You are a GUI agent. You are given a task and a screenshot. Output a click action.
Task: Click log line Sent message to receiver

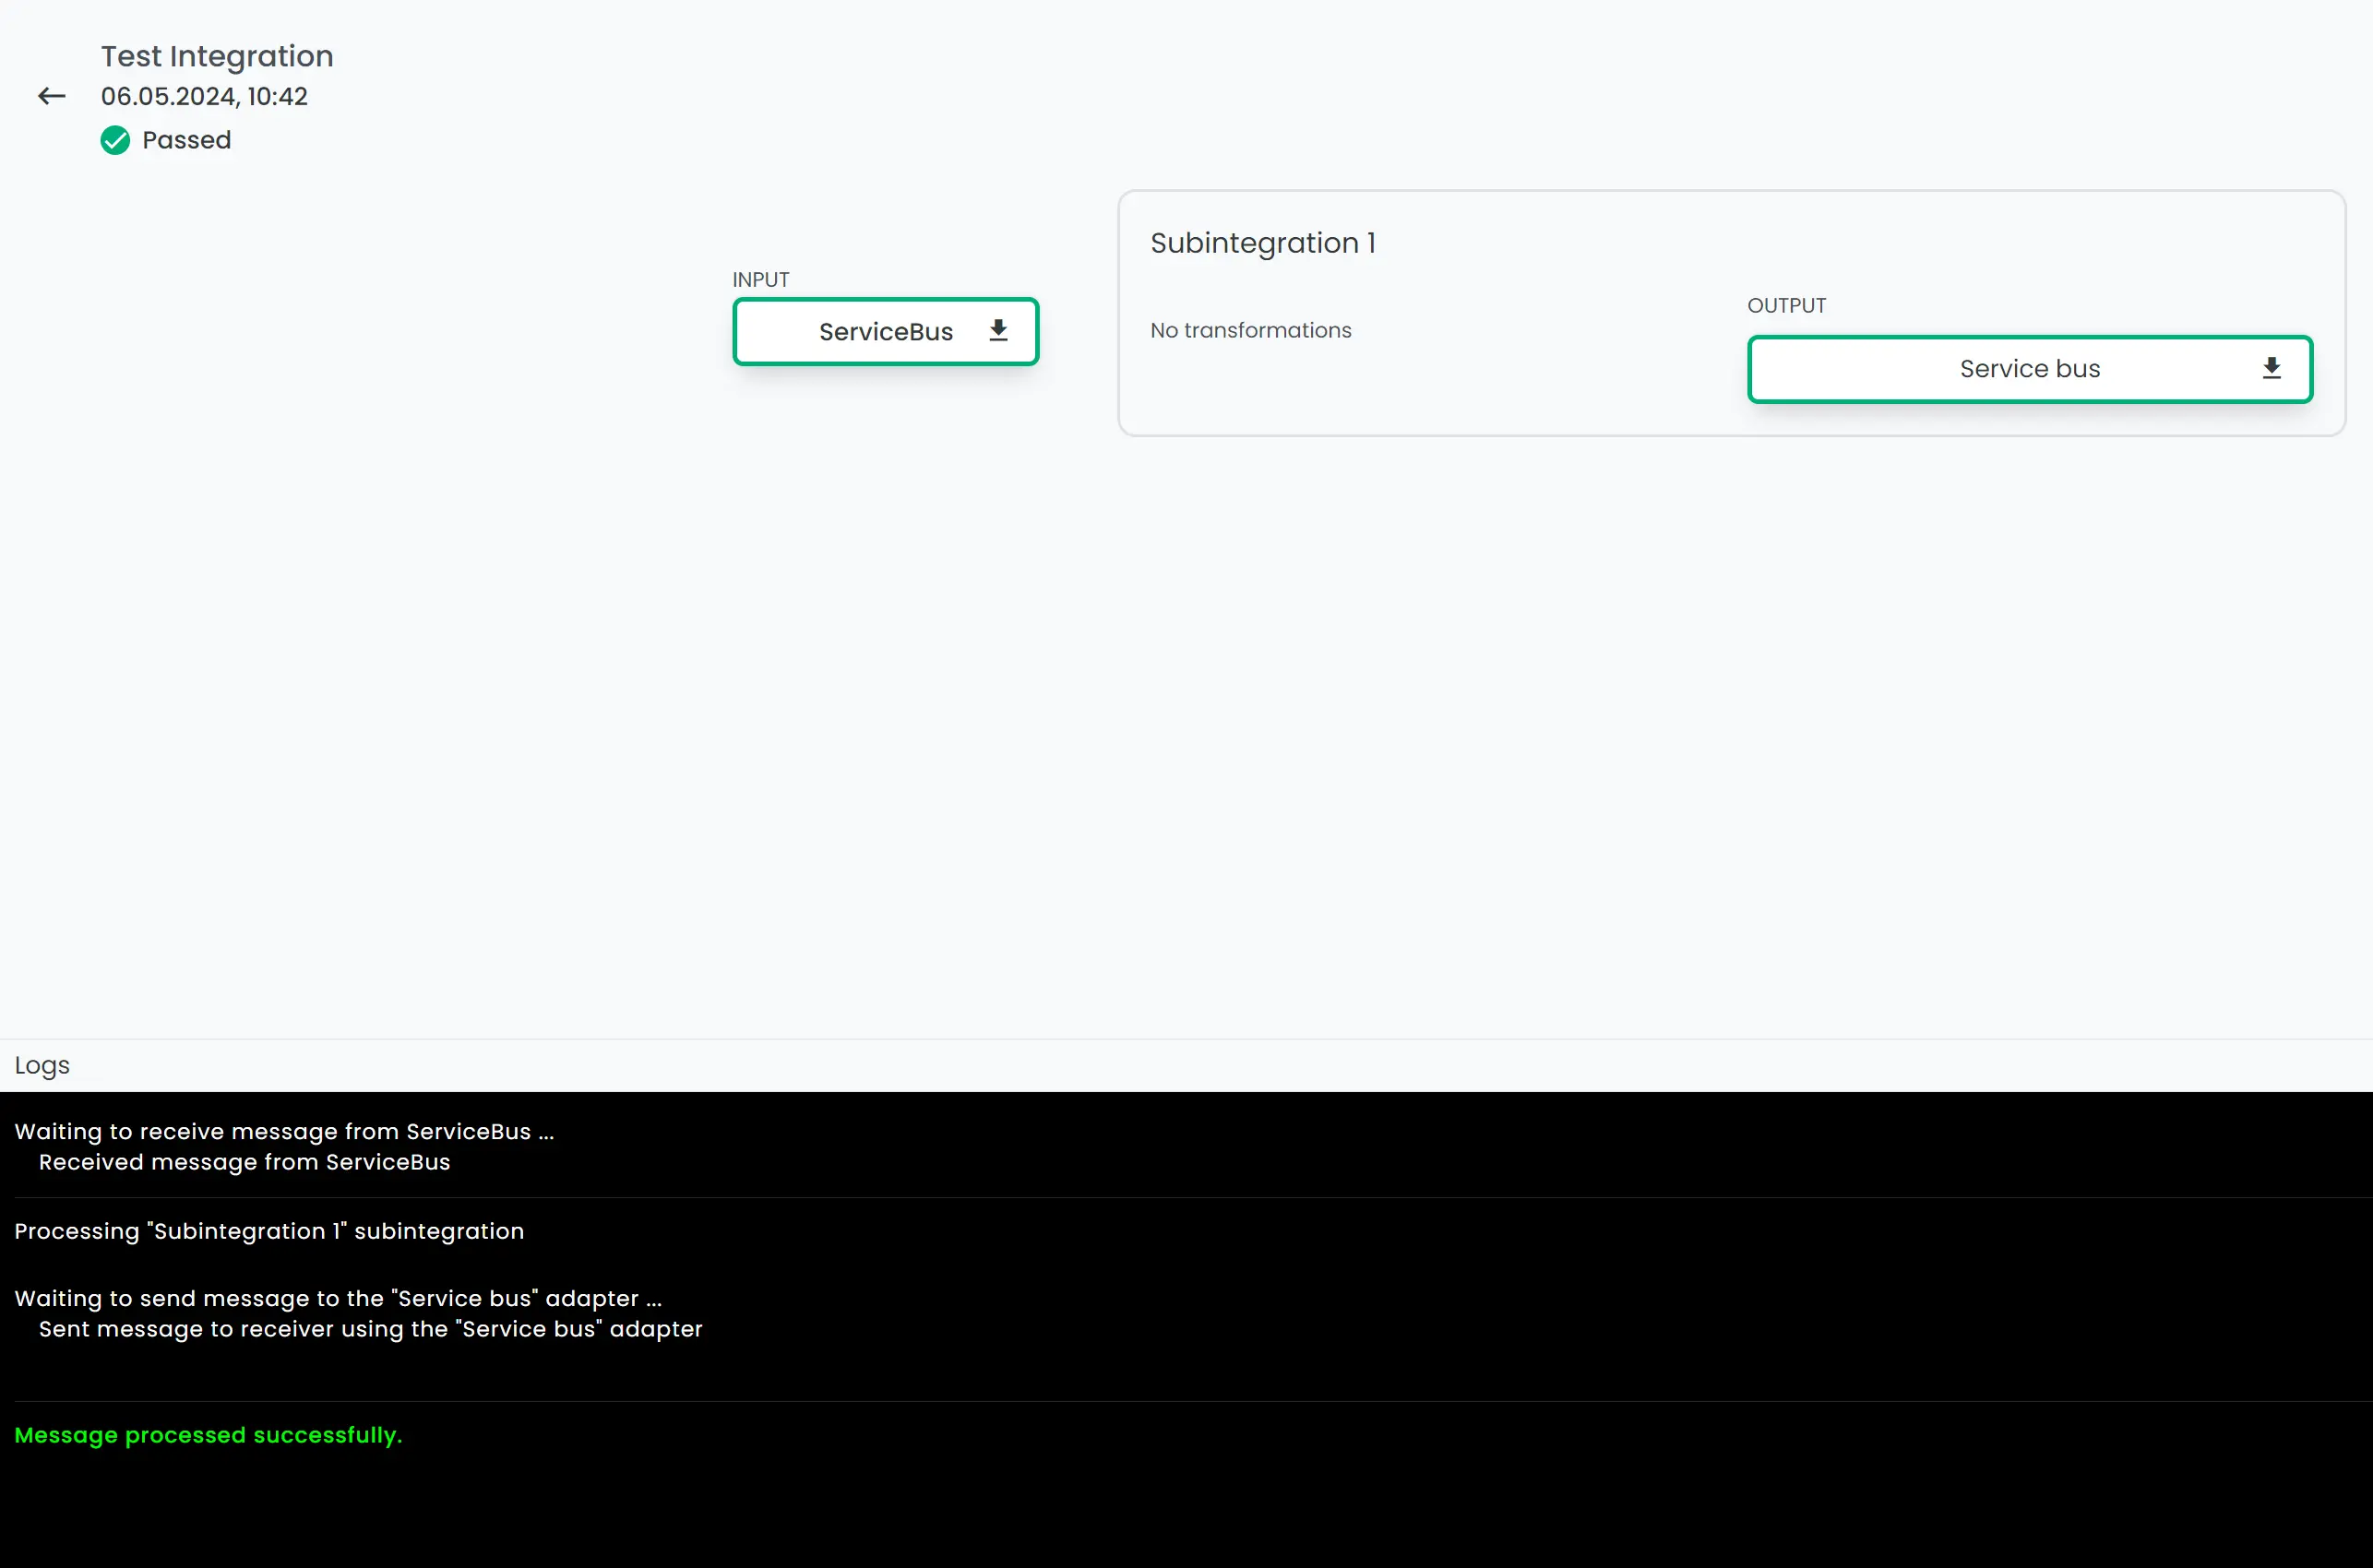coord(370,1329)
